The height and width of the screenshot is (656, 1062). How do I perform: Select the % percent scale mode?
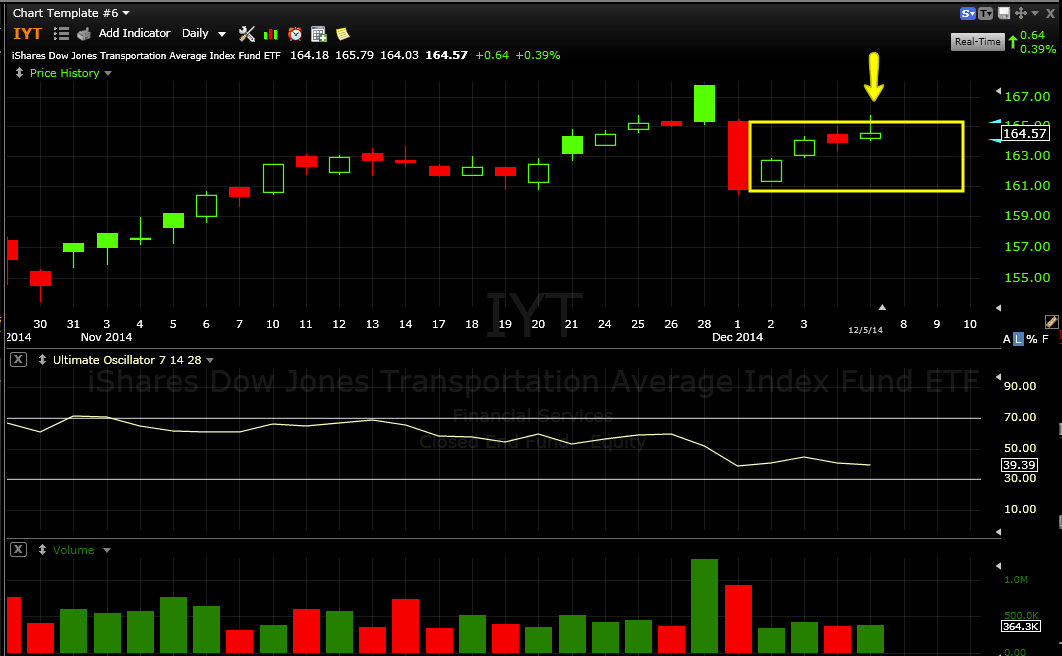1032,339
